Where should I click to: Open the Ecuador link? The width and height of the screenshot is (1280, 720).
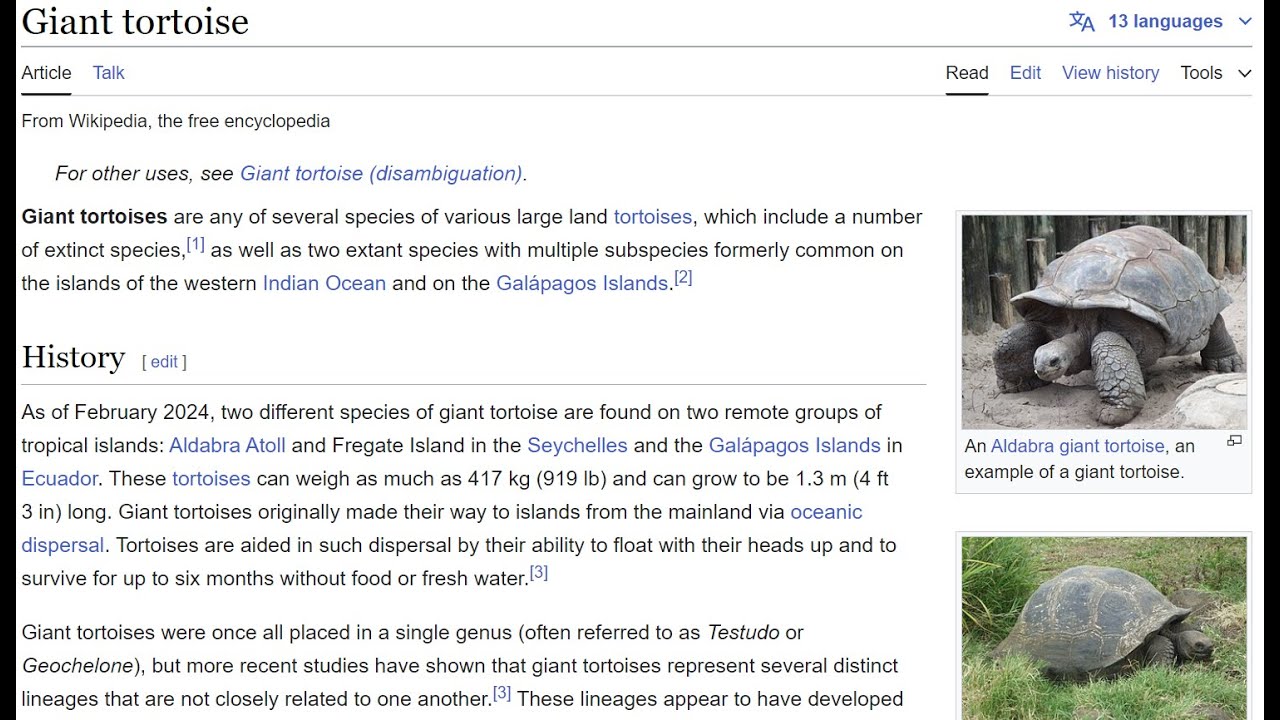click(x=60, y=479)
